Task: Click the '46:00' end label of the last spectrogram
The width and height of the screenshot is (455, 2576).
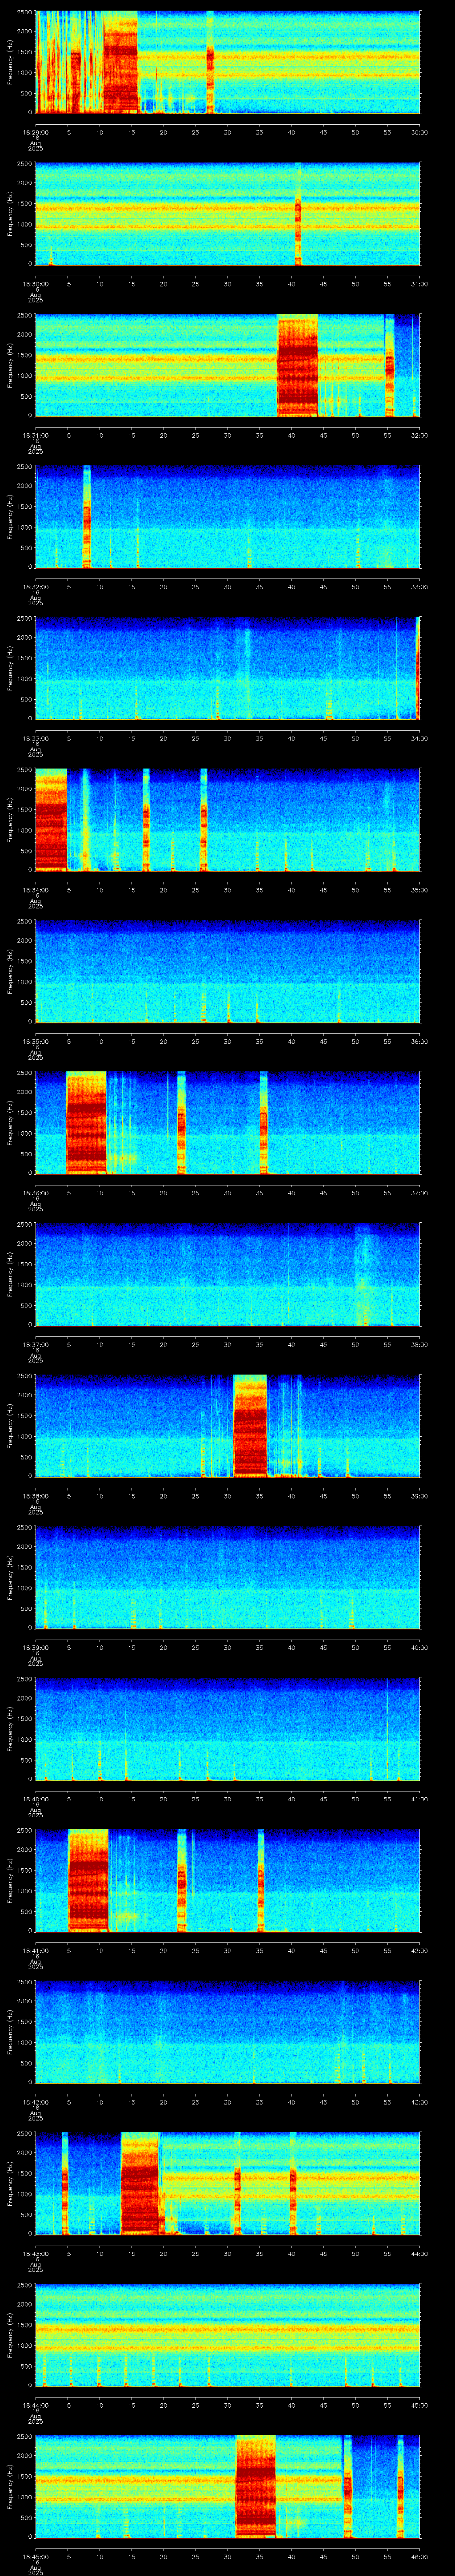Action: click(x=419, y=2557)
